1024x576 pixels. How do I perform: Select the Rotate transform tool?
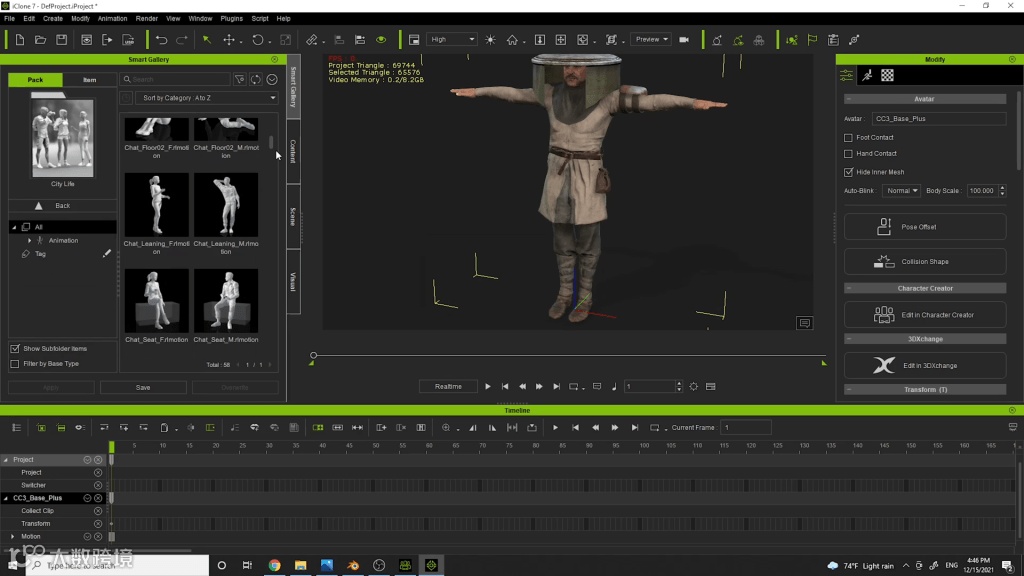coord(257,40)
